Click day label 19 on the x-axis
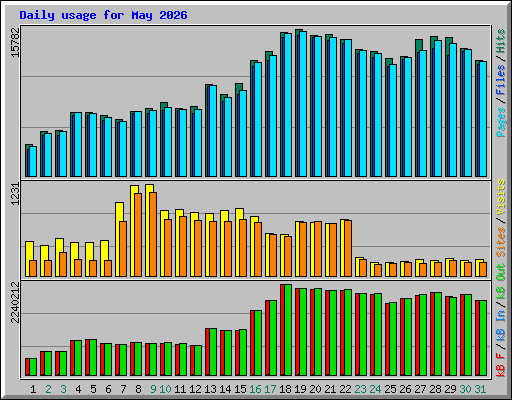The image size is (512, 400). [300, 389]
